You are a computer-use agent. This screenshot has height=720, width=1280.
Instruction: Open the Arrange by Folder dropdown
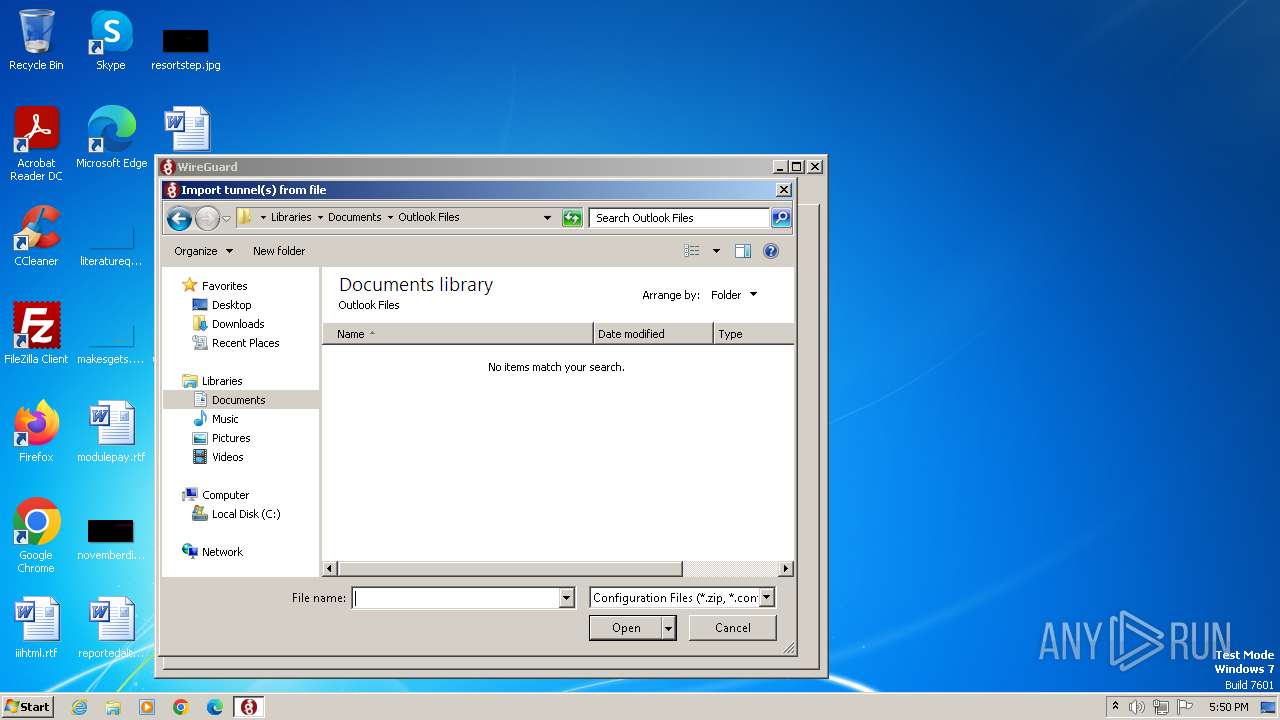point(735,295)
